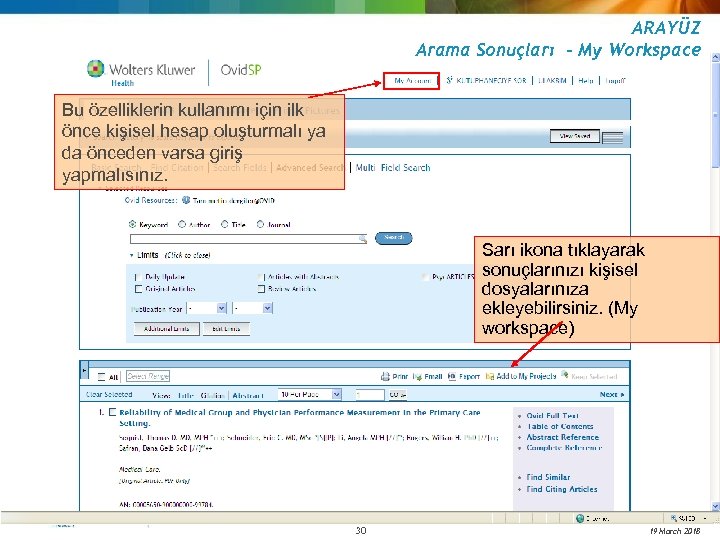720x540 pixels.
Task: Select the Keyword radio button
Action: tap(132, 224)
